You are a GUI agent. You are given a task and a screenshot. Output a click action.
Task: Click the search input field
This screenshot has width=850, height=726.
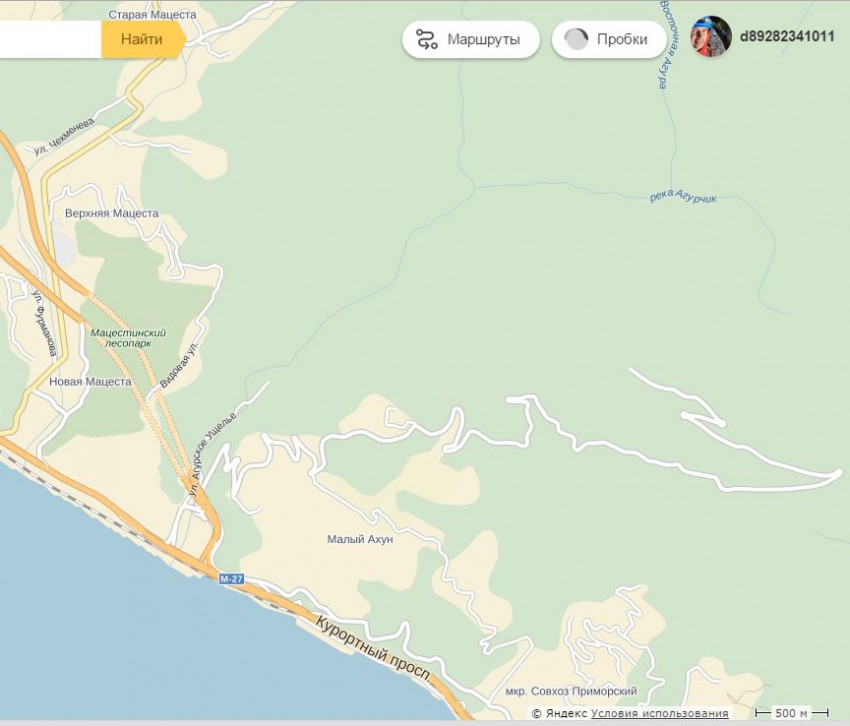(x=50, y=40)
